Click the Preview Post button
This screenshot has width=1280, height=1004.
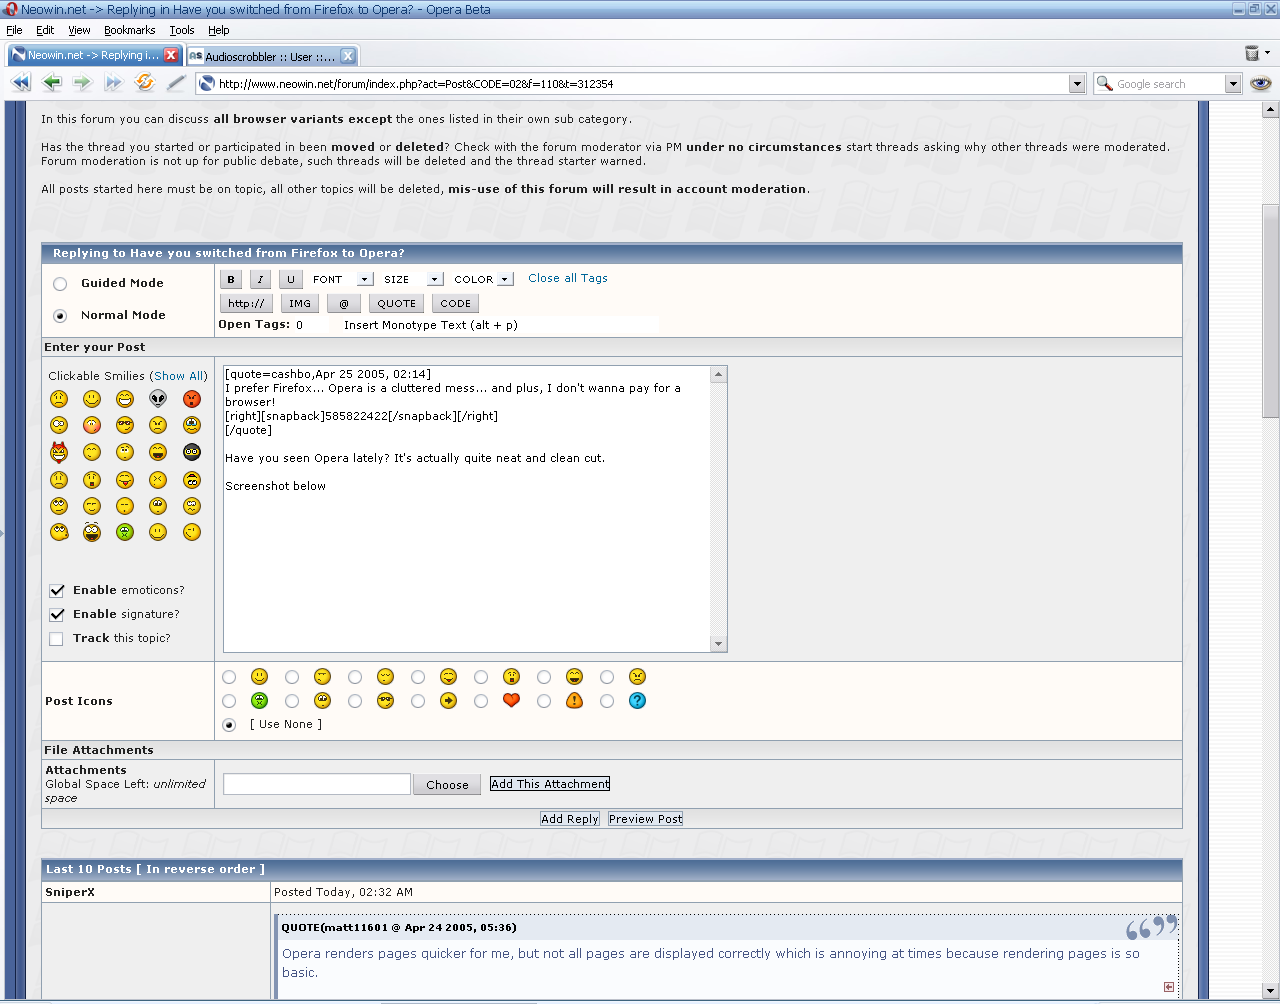pos(646,819)
